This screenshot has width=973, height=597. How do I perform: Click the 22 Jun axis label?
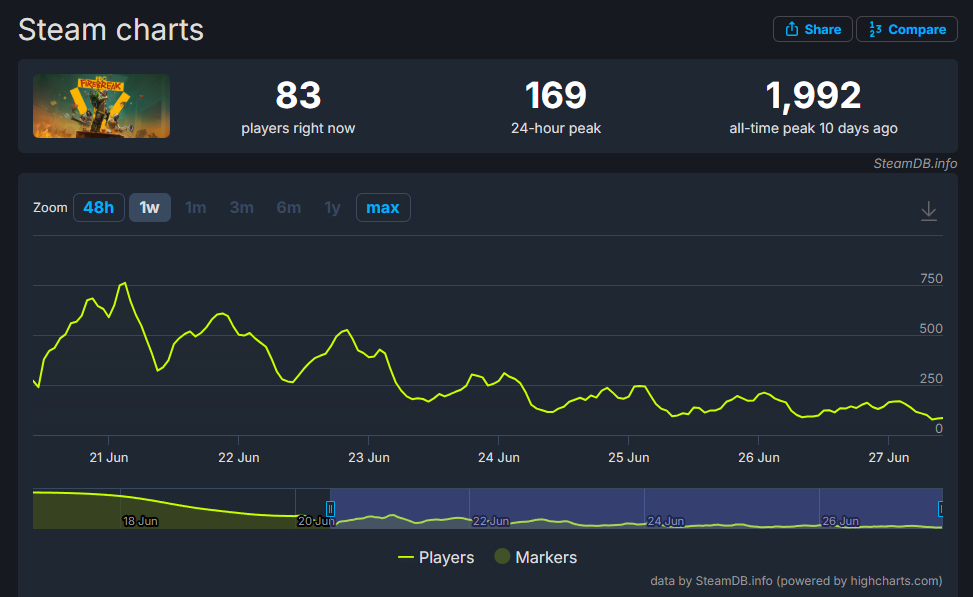click(239, 457)
